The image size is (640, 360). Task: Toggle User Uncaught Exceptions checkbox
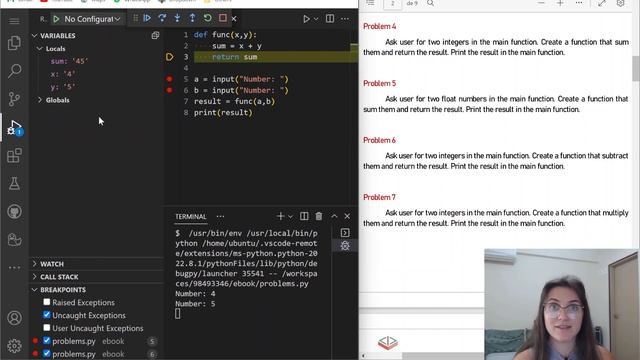47,328
